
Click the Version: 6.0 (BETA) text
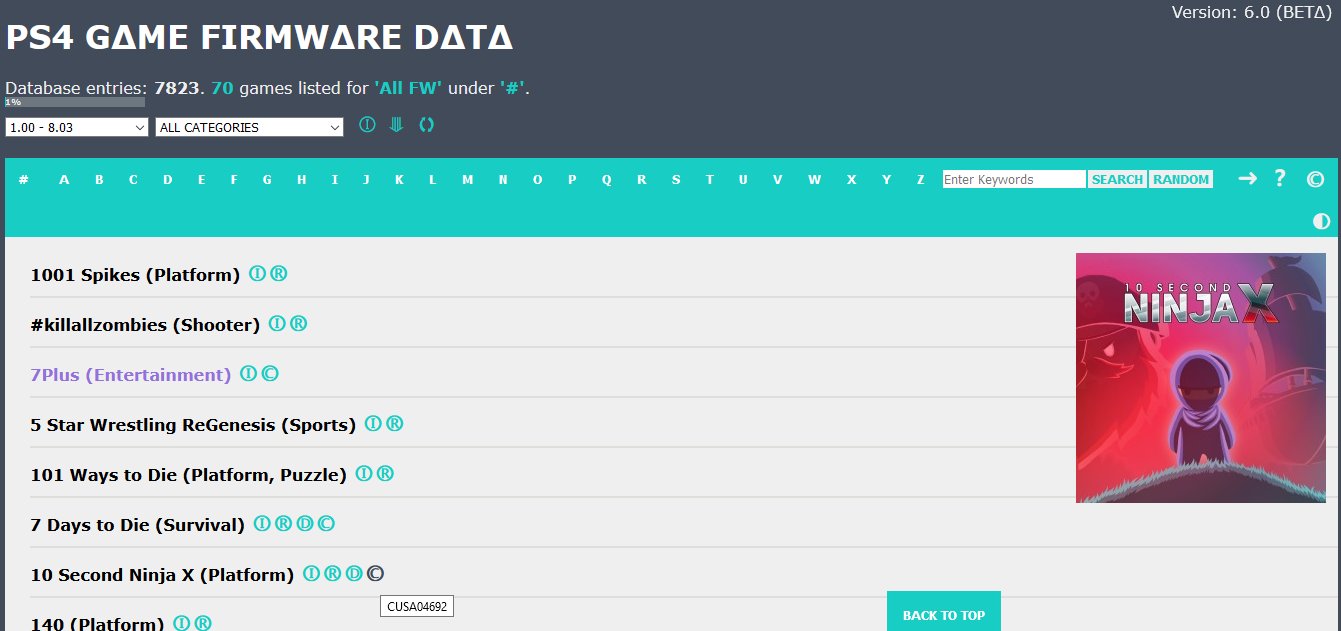[1253, 13]
